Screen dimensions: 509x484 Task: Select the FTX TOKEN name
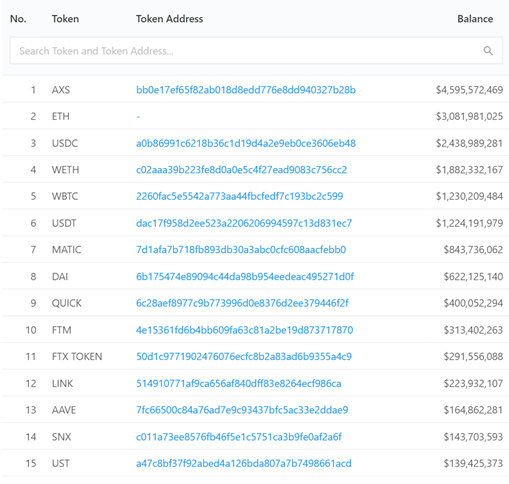[x=77, y=357]
